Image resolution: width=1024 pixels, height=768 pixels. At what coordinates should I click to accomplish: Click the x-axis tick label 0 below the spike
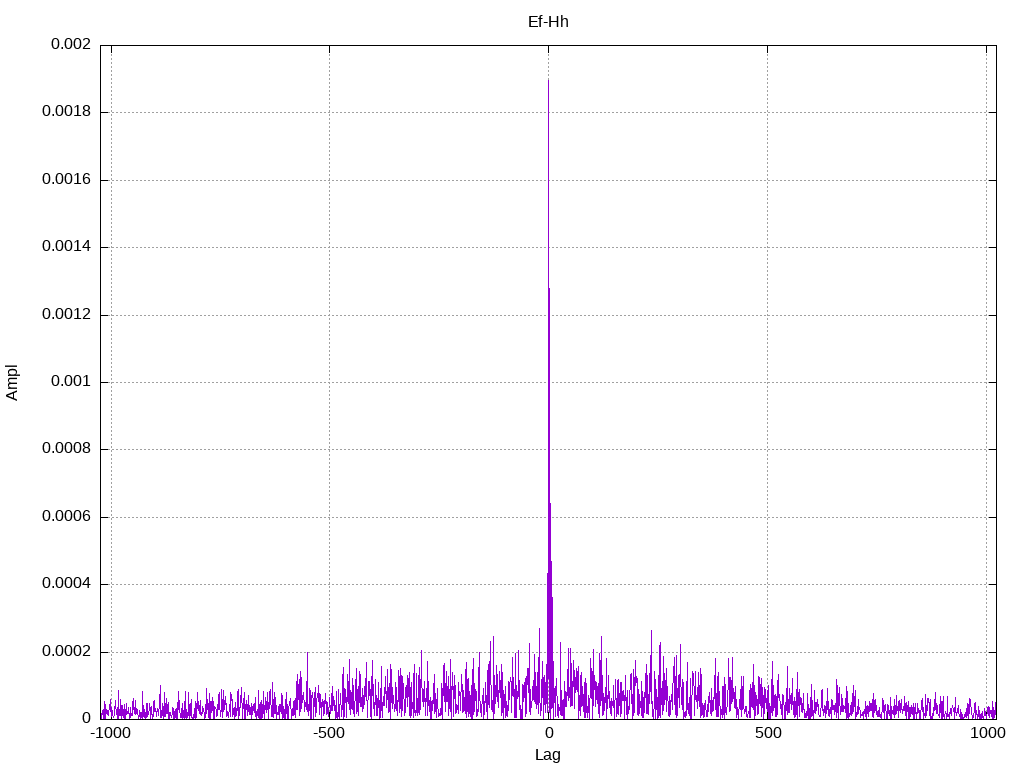tap(548, 733)
